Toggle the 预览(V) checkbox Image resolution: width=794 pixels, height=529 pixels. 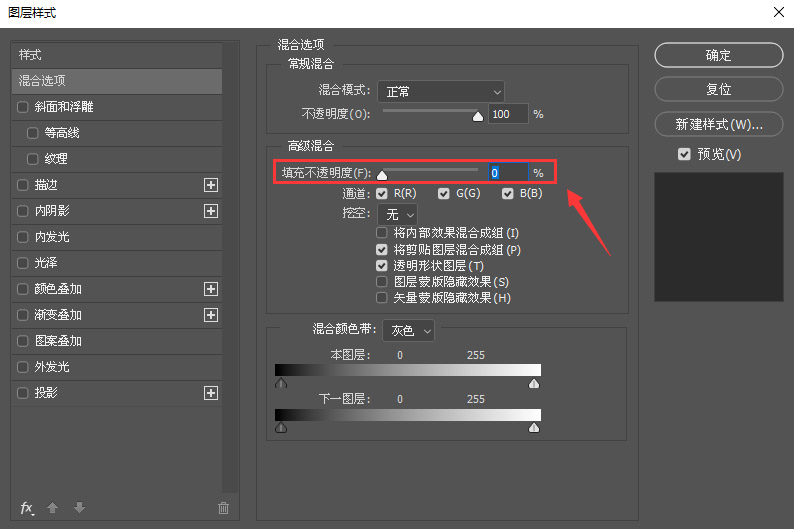684,154
